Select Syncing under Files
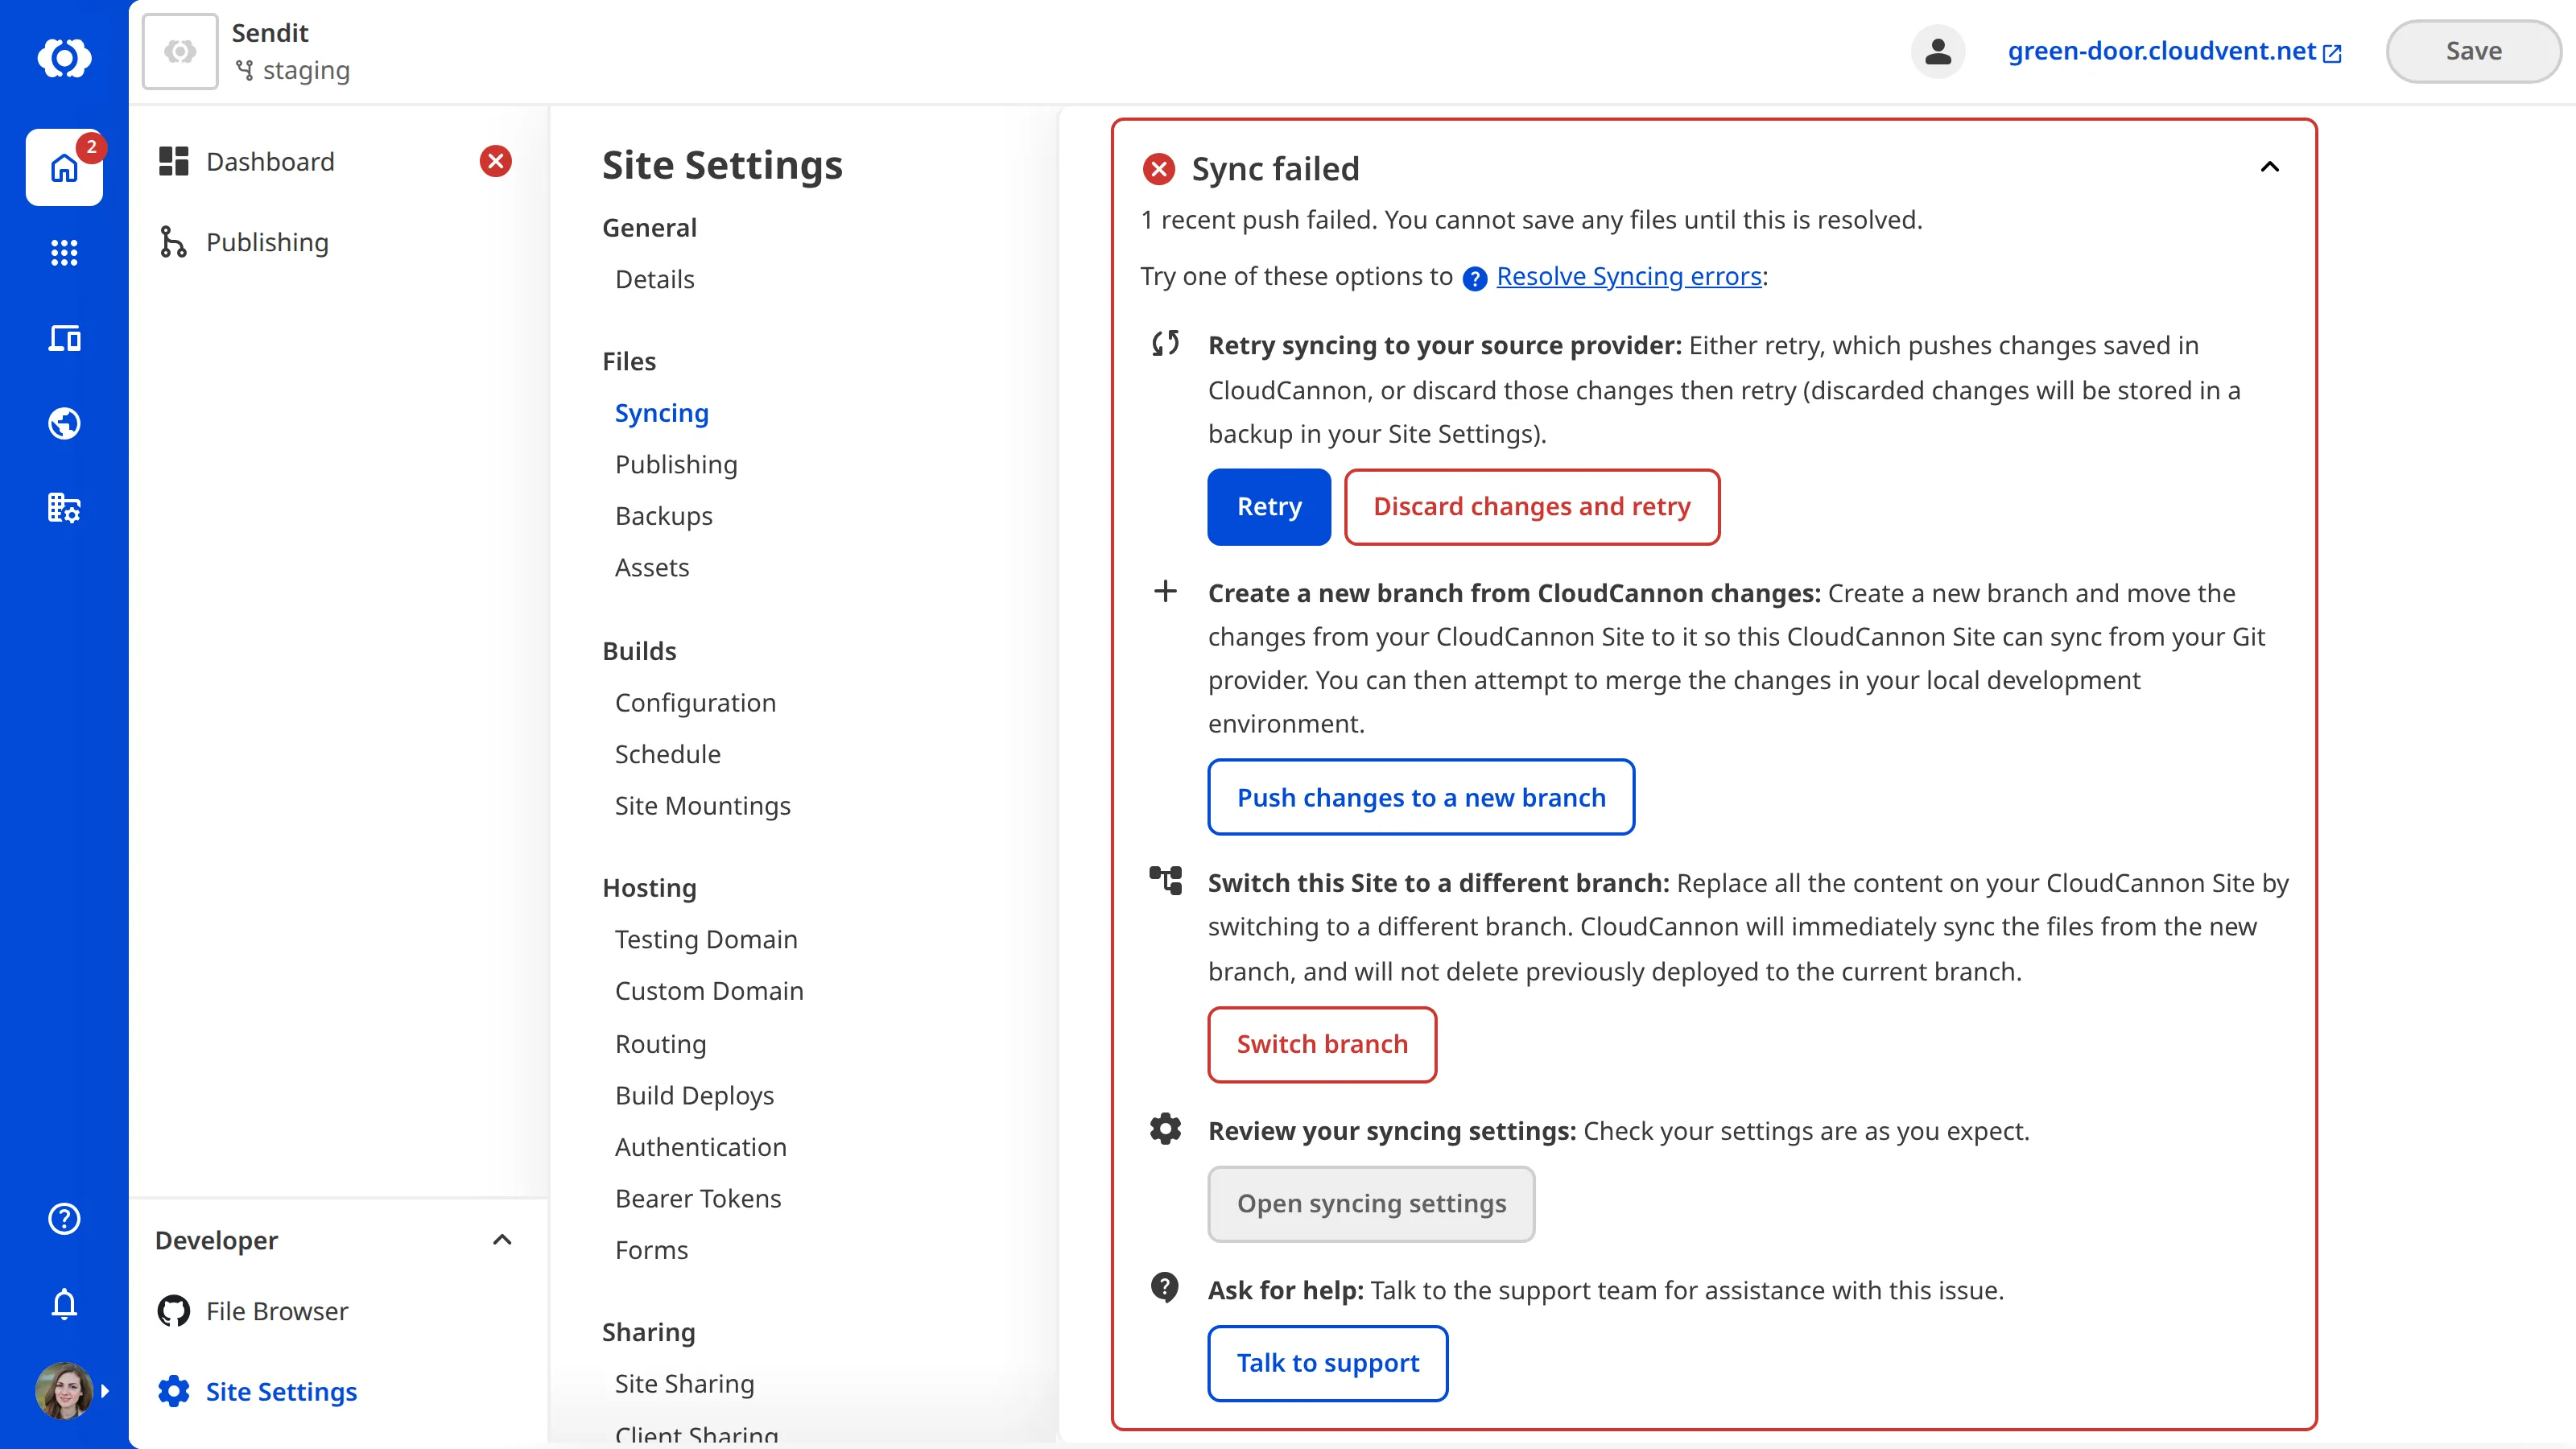This screenshot has width=2576, height=1449. click(x=661, y=413)
